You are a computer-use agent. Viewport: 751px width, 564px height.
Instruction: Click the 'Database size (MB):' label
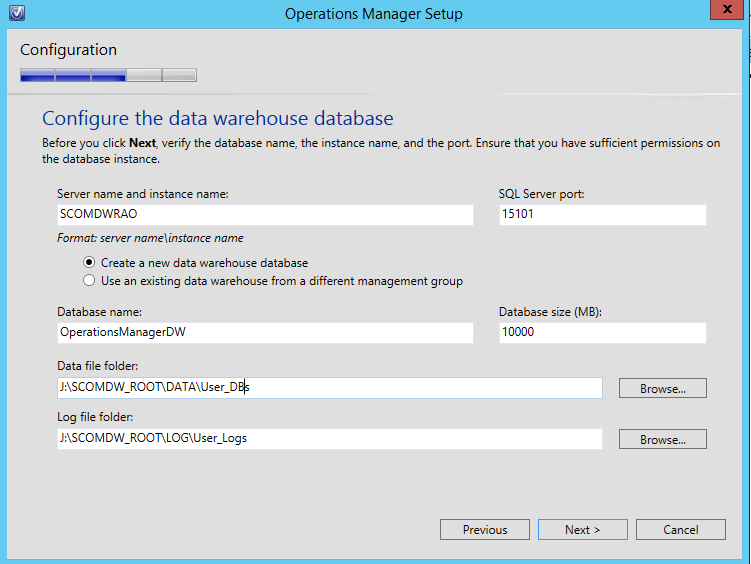(x=550, y=312)
